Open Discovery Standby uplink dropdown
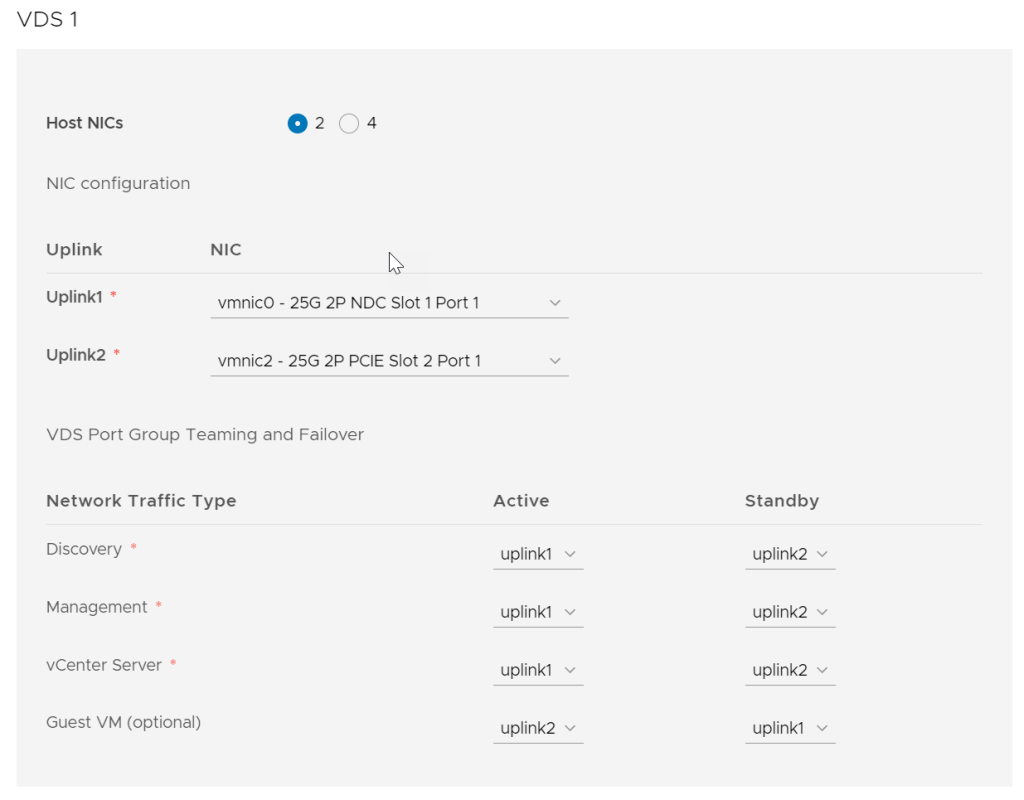Screen dimensions: 1024x800 point(789,554)
